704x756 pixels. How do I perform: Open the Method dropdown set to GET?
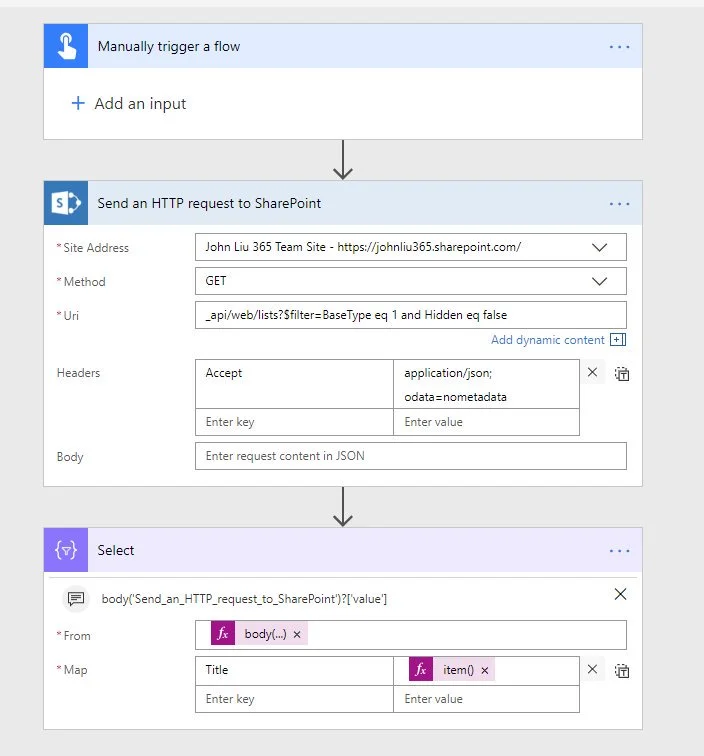[600, 281]
